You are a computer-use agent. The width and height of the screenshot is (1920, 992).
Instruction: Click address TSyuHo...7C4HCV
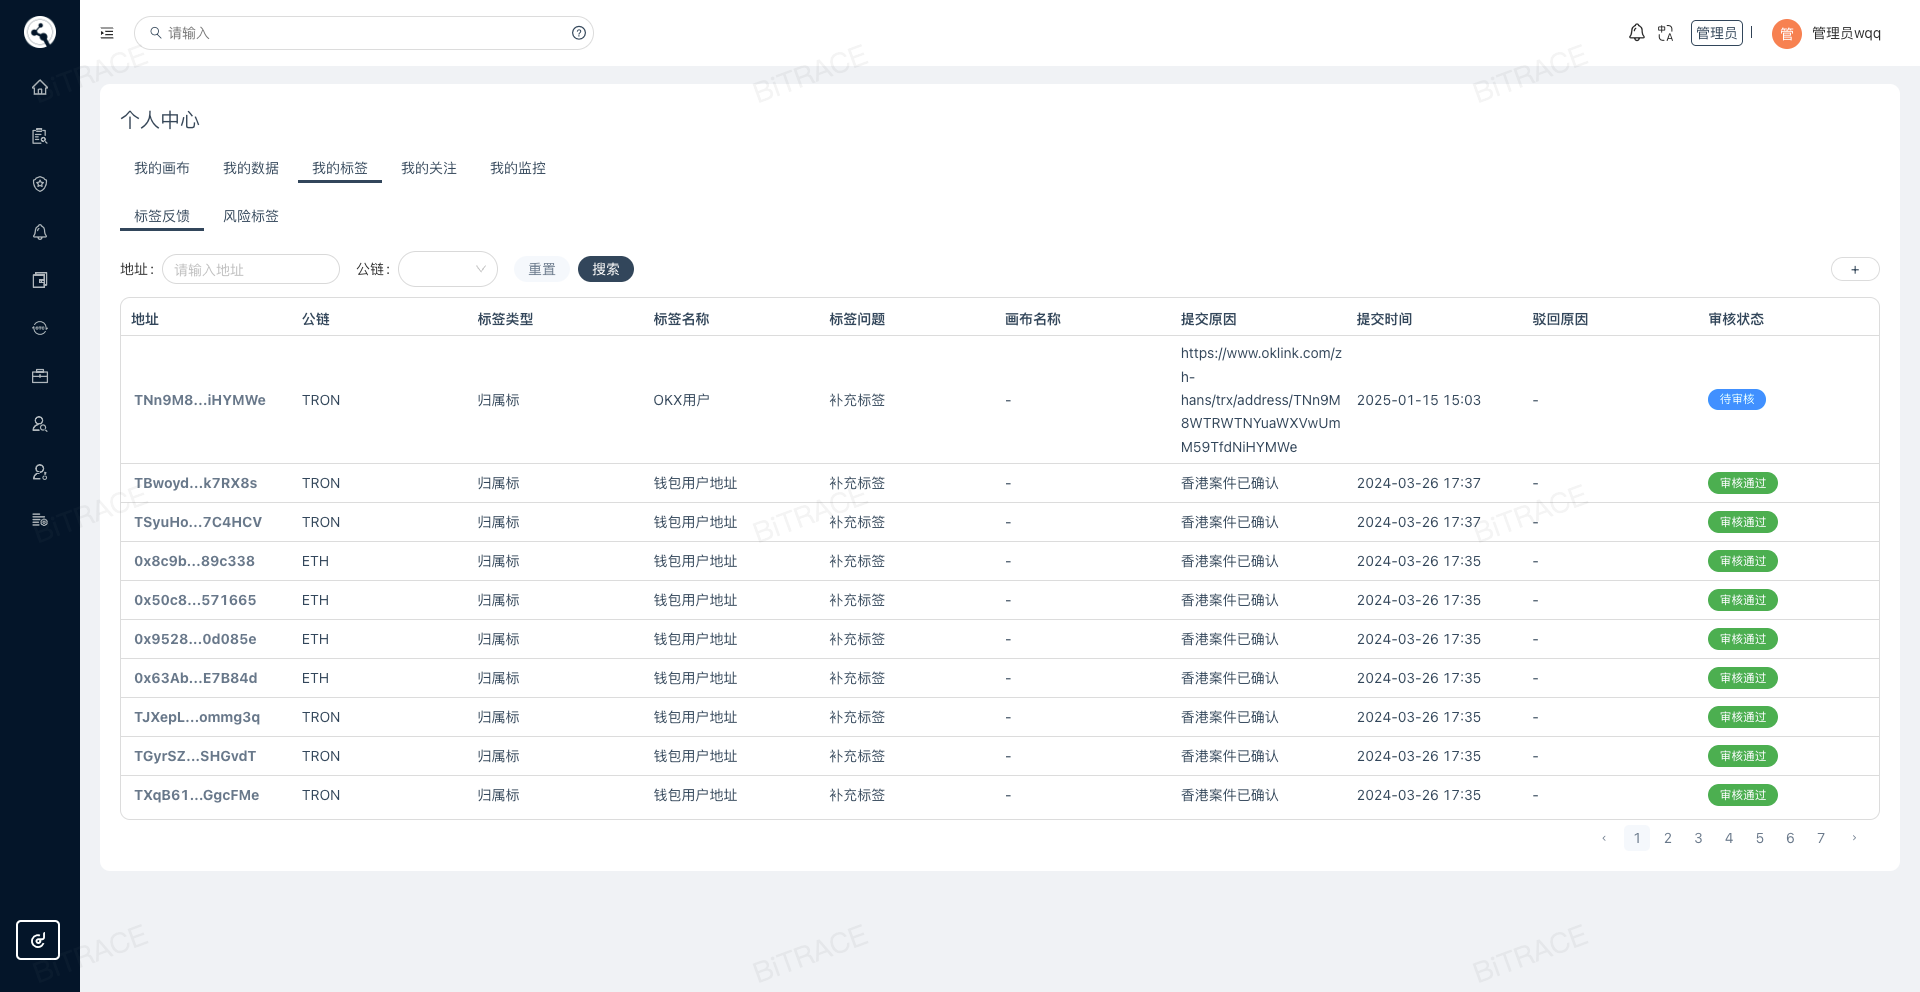pyautogui.click(x=198, y=522)
